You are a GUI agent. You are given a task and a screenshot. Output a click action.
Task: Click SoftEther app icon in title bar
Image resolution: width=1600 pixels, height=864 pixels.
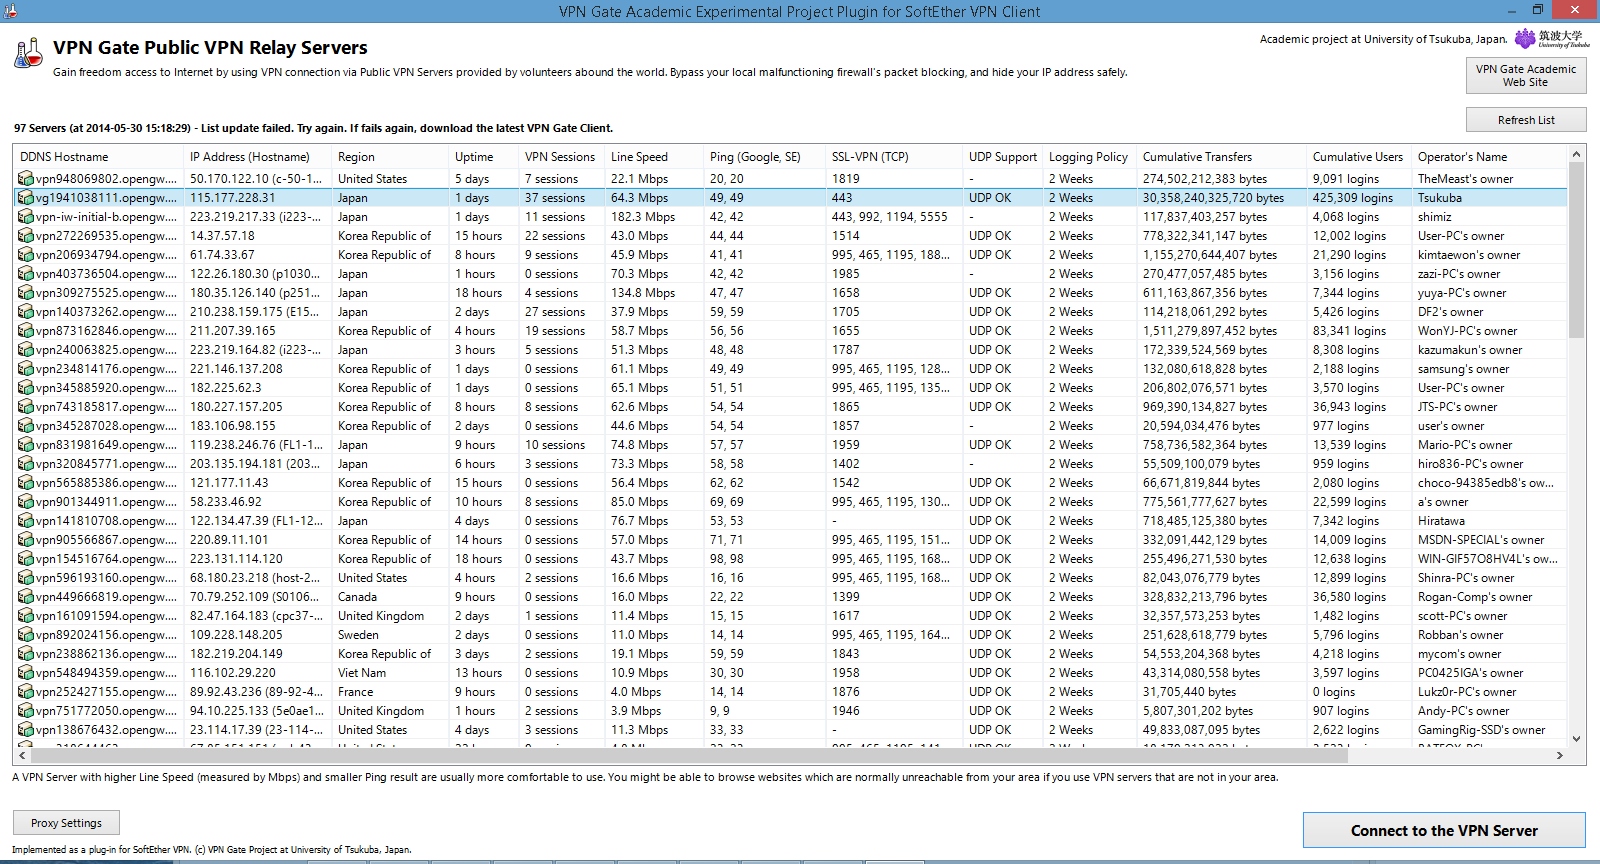[10, 11]
